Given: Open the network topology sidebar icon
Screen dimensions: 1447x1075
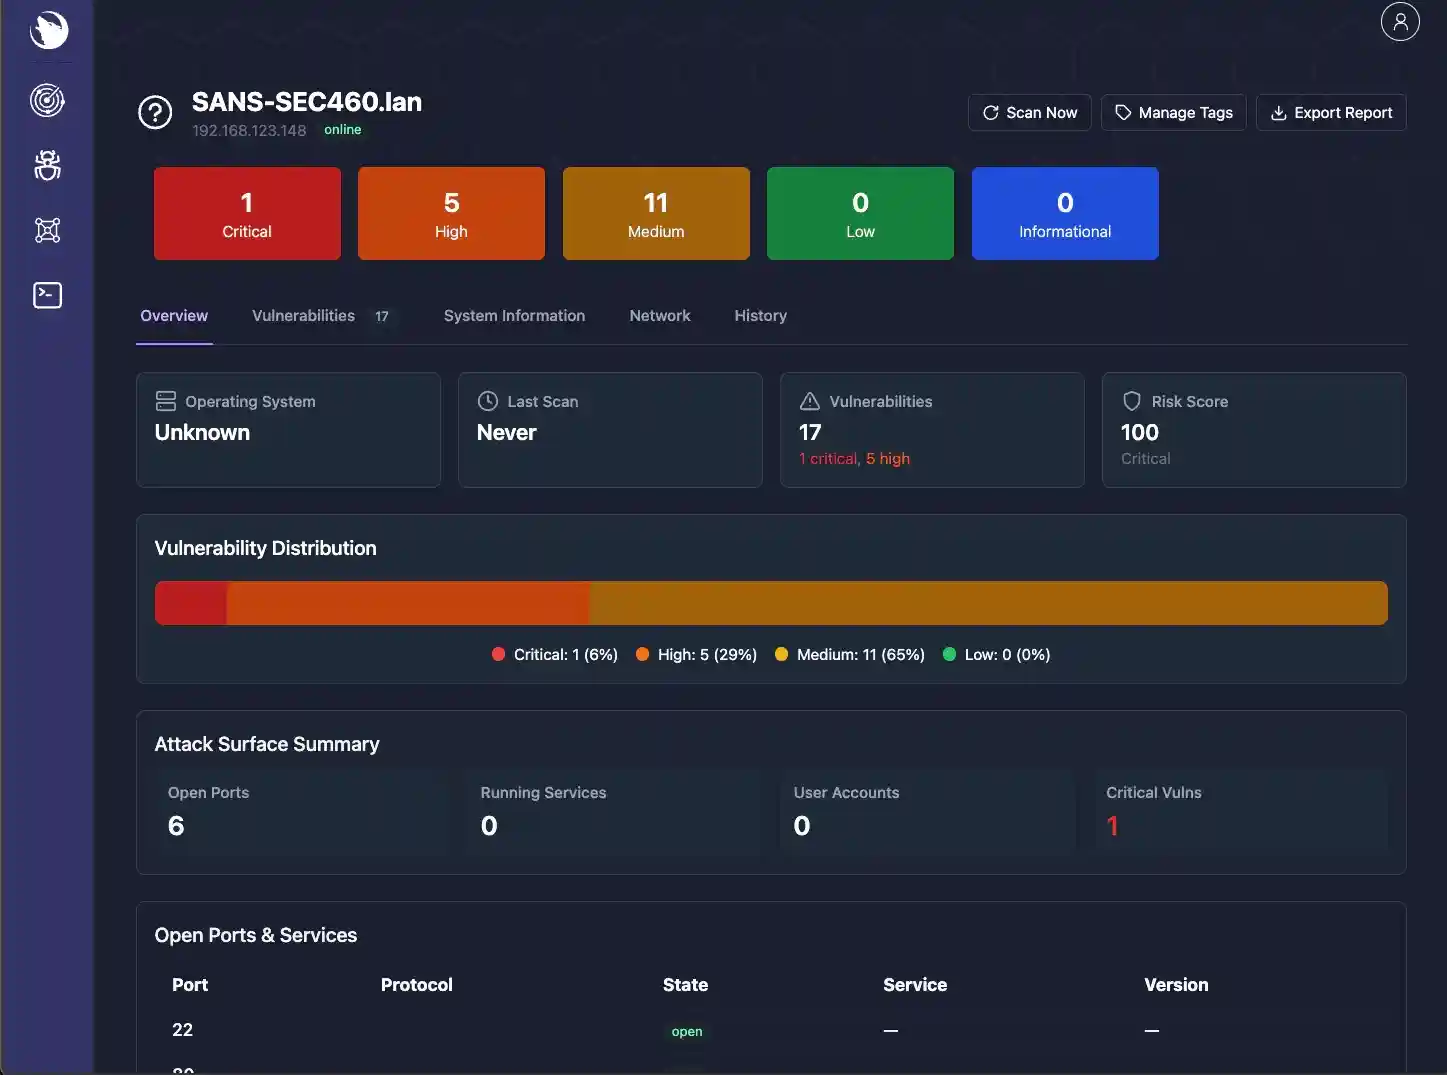Looking at the screenshot, I should click(x=47, y=230).
